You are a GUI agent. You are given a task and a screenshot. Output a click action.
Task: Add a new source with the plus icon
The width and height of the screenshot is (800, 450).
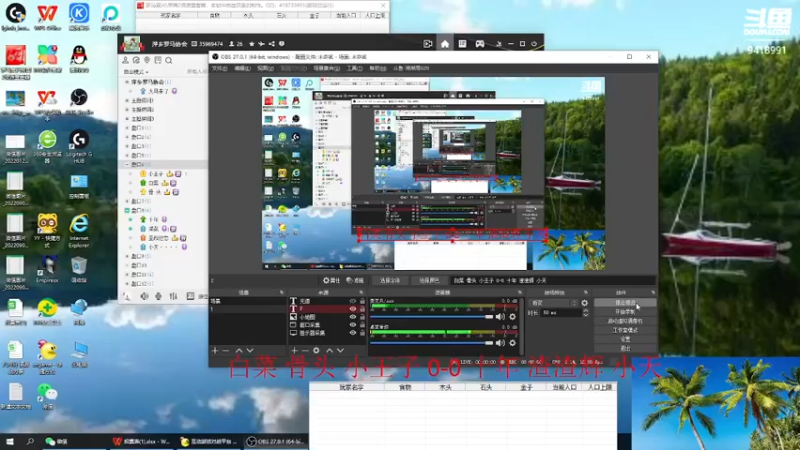(x=294, y=351)
